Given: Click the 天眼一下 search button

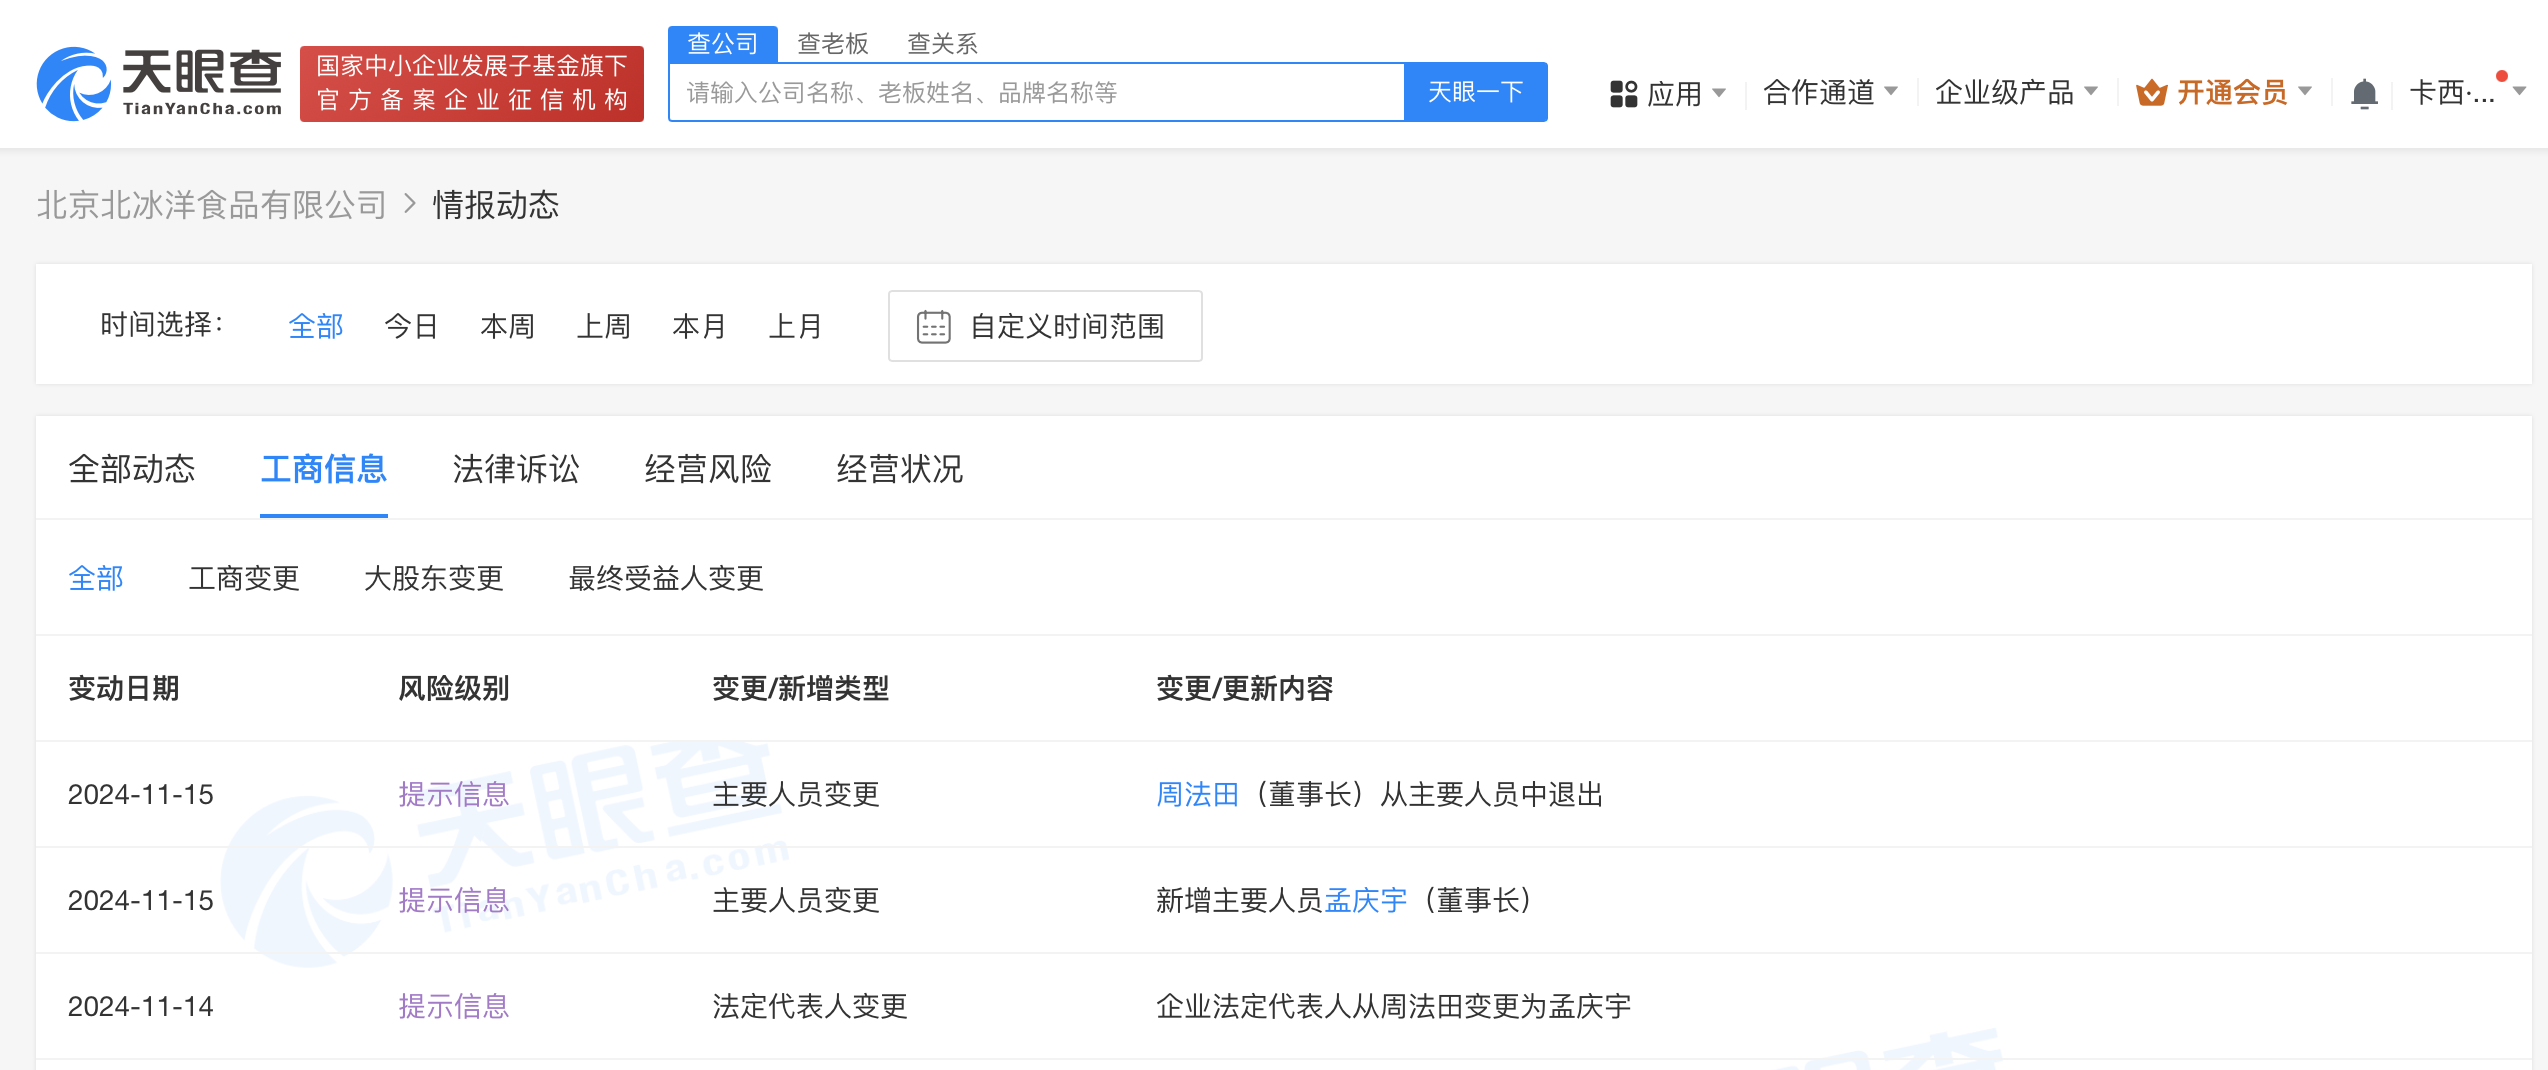Looking at the screenshot, I should (1476, 92).
